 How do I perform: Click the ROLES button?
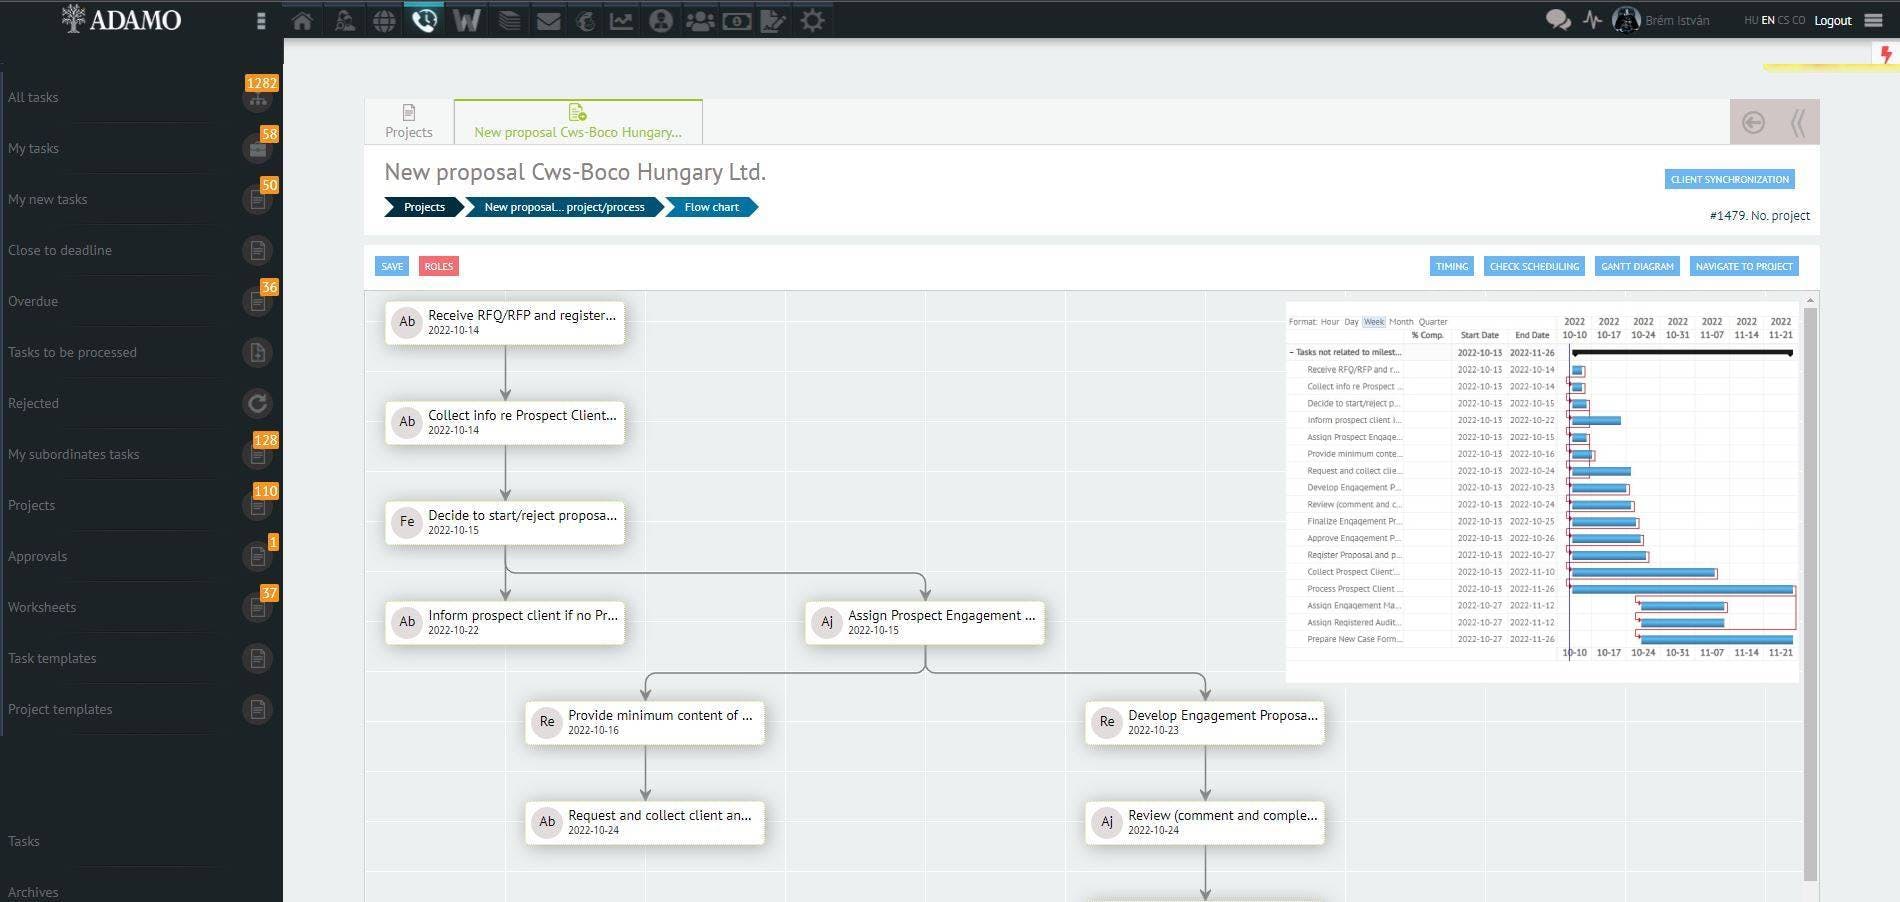pyautogui.click(x=438, y=266)
